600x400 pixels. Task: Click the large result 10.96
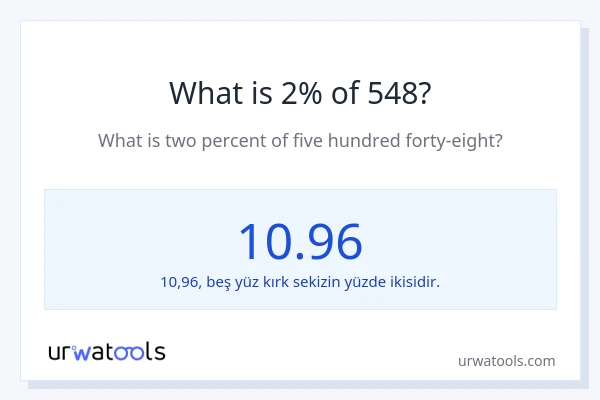[300, 241]
